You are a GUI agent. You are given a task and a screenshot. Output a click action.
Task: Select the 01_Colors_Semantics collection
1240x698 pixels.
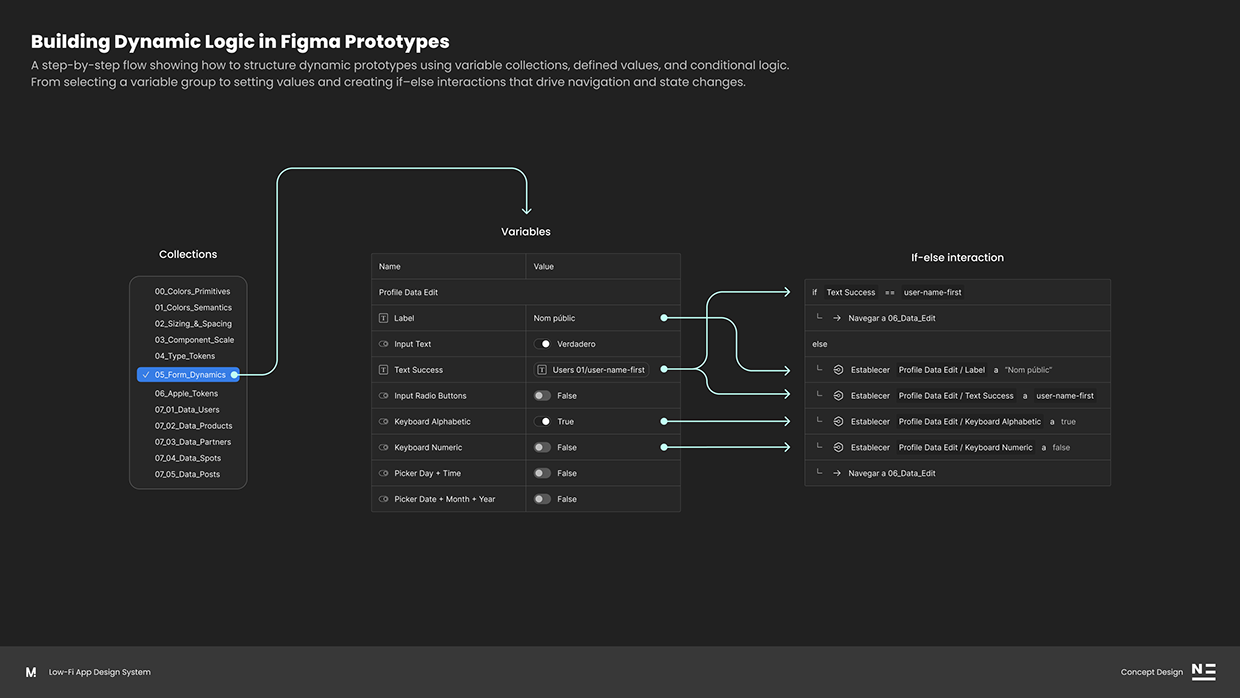coord(193,308)
